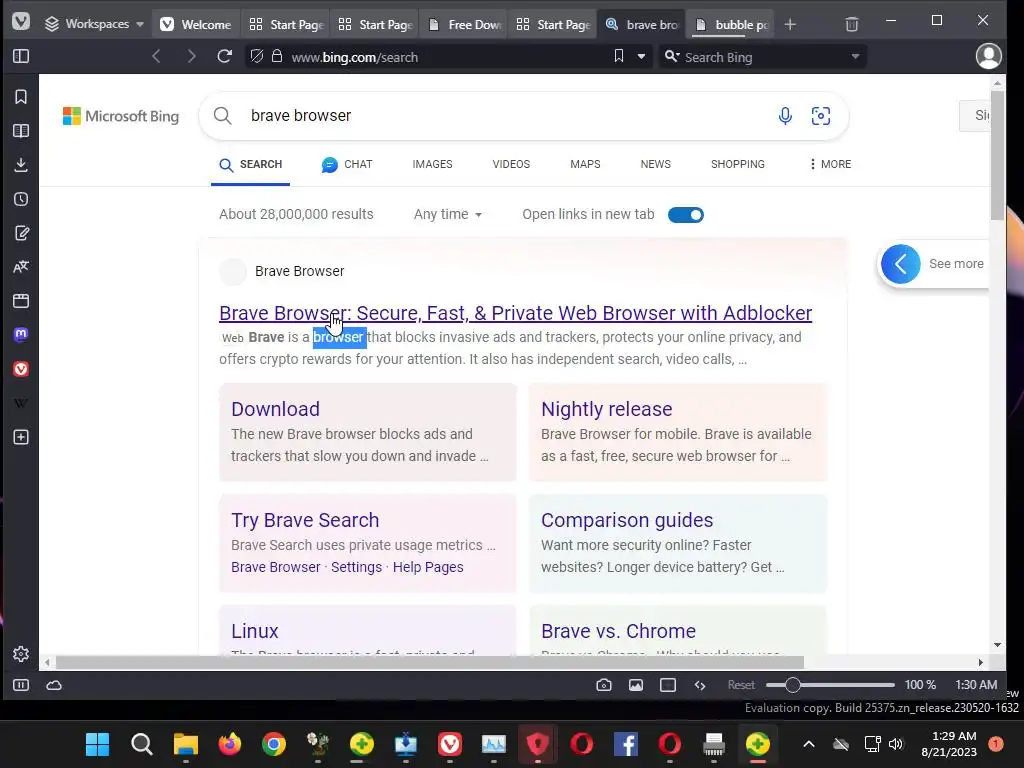Bookmark this page
The height and width of the screenshot is (768, 1024).
click(618, 57)
